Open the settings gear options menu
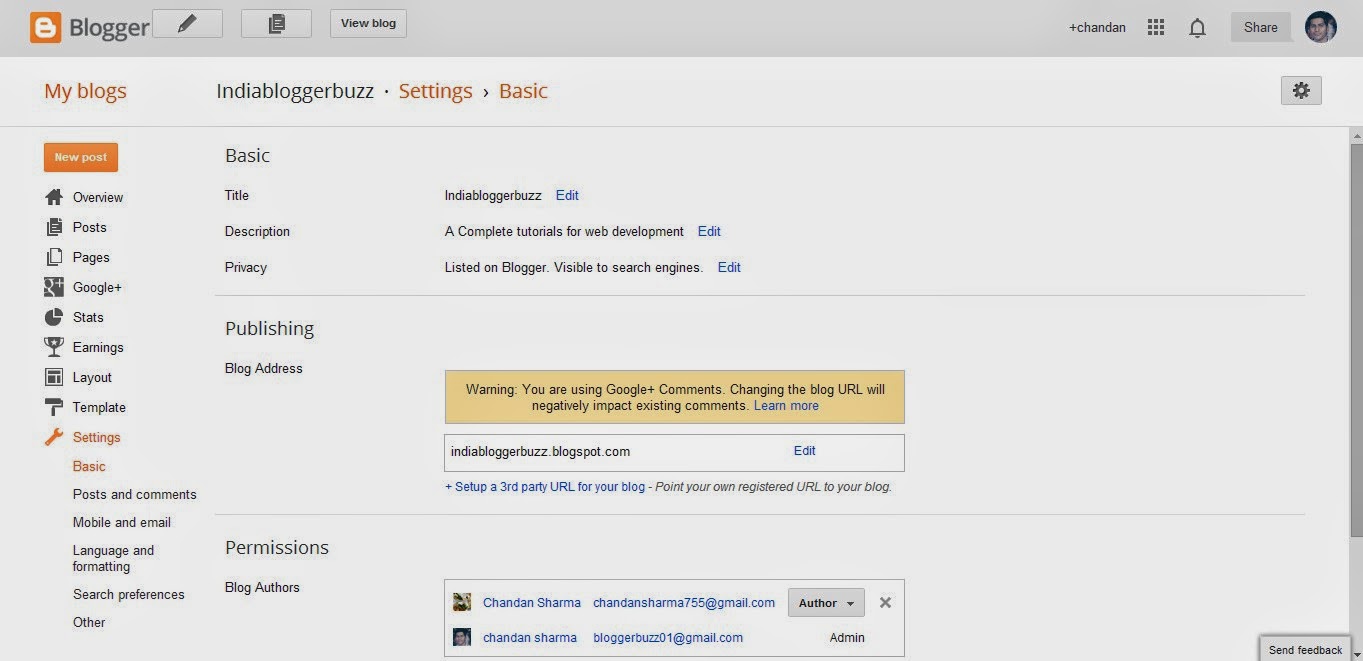The width and height of the screenshot is (1363, 661). [1301, 90]
